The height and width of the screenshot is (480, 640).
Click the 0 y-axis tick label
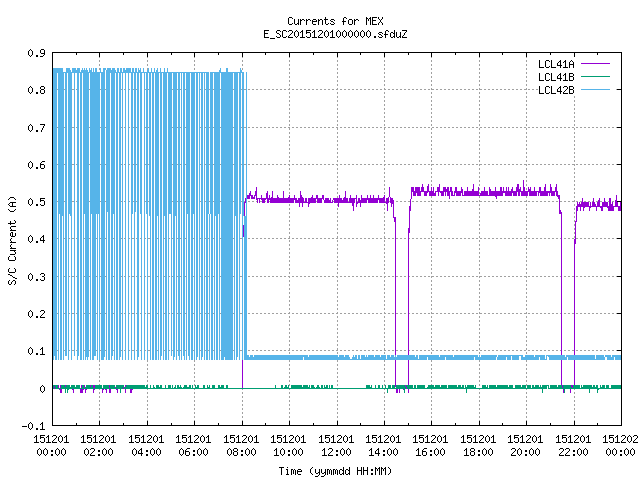[42, 389]
